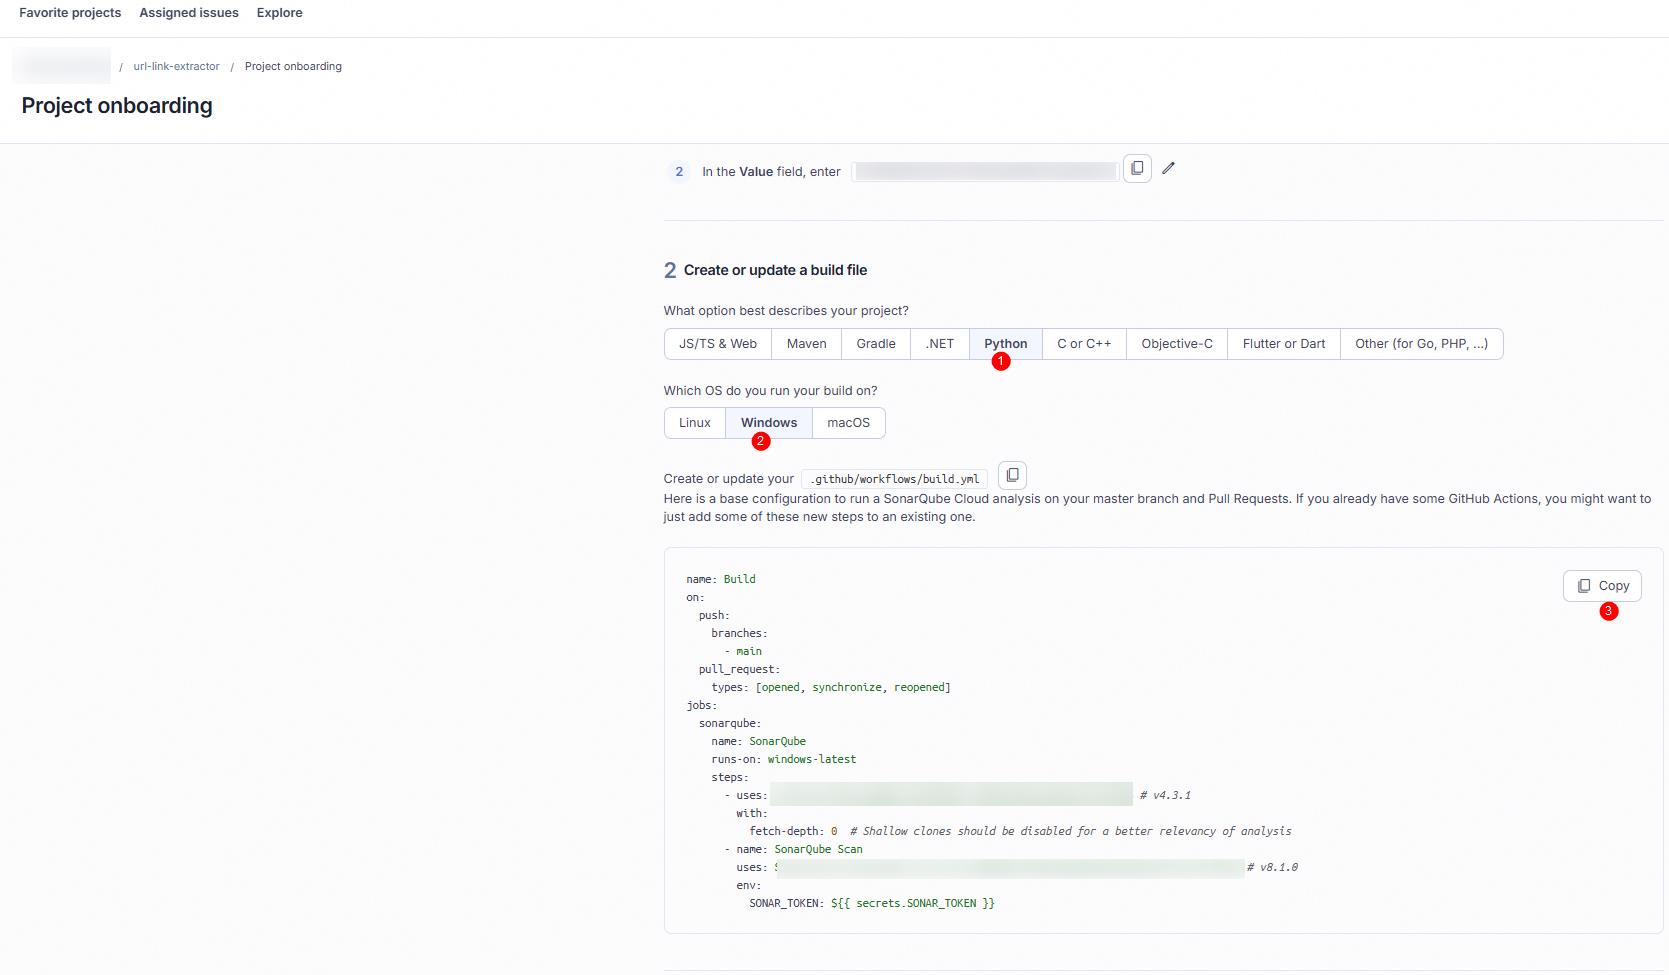Click the 'name: Build' code line
The height and width of the screenshot is (975, 1669).
[721, 579]
